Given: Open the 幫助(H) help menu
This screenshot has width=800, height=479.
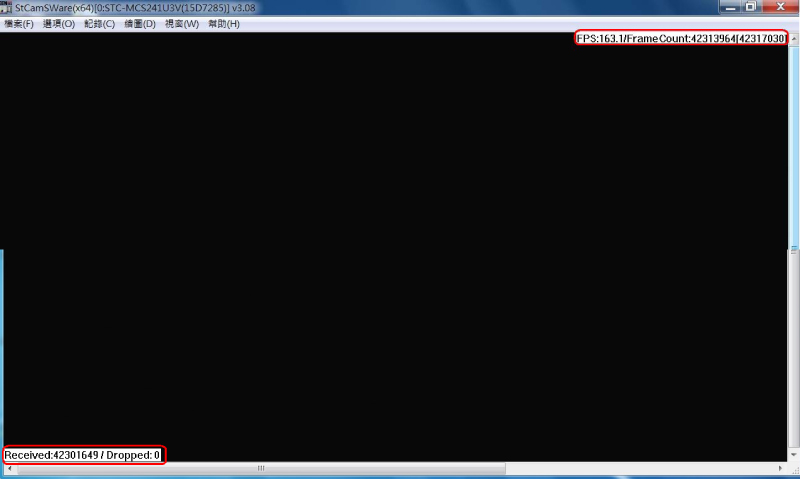Looking at the screenshot, I should (223, 24).
